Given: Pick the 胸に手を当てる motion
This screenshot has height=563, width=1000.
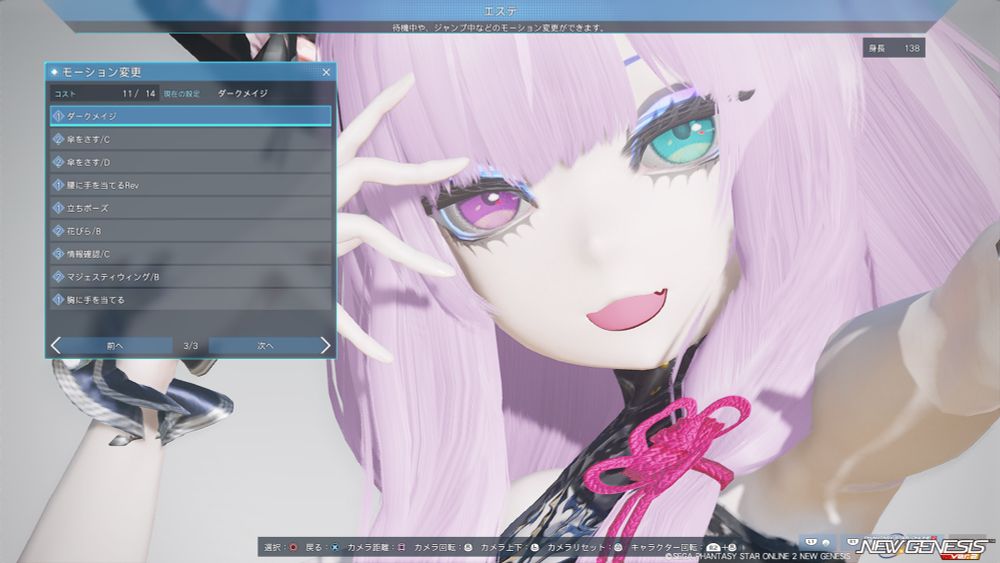Looking at the screenshot, I should point(191,300).
